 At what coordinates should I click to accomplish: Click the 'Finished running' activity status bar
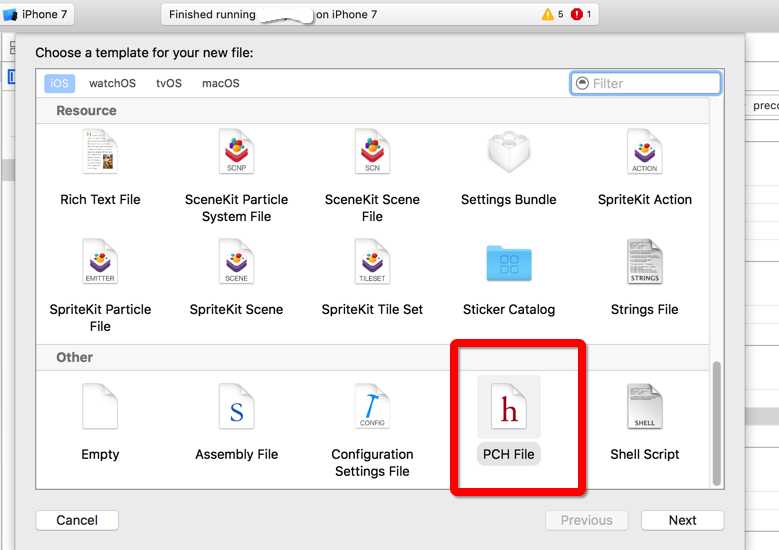coord(380,14)
